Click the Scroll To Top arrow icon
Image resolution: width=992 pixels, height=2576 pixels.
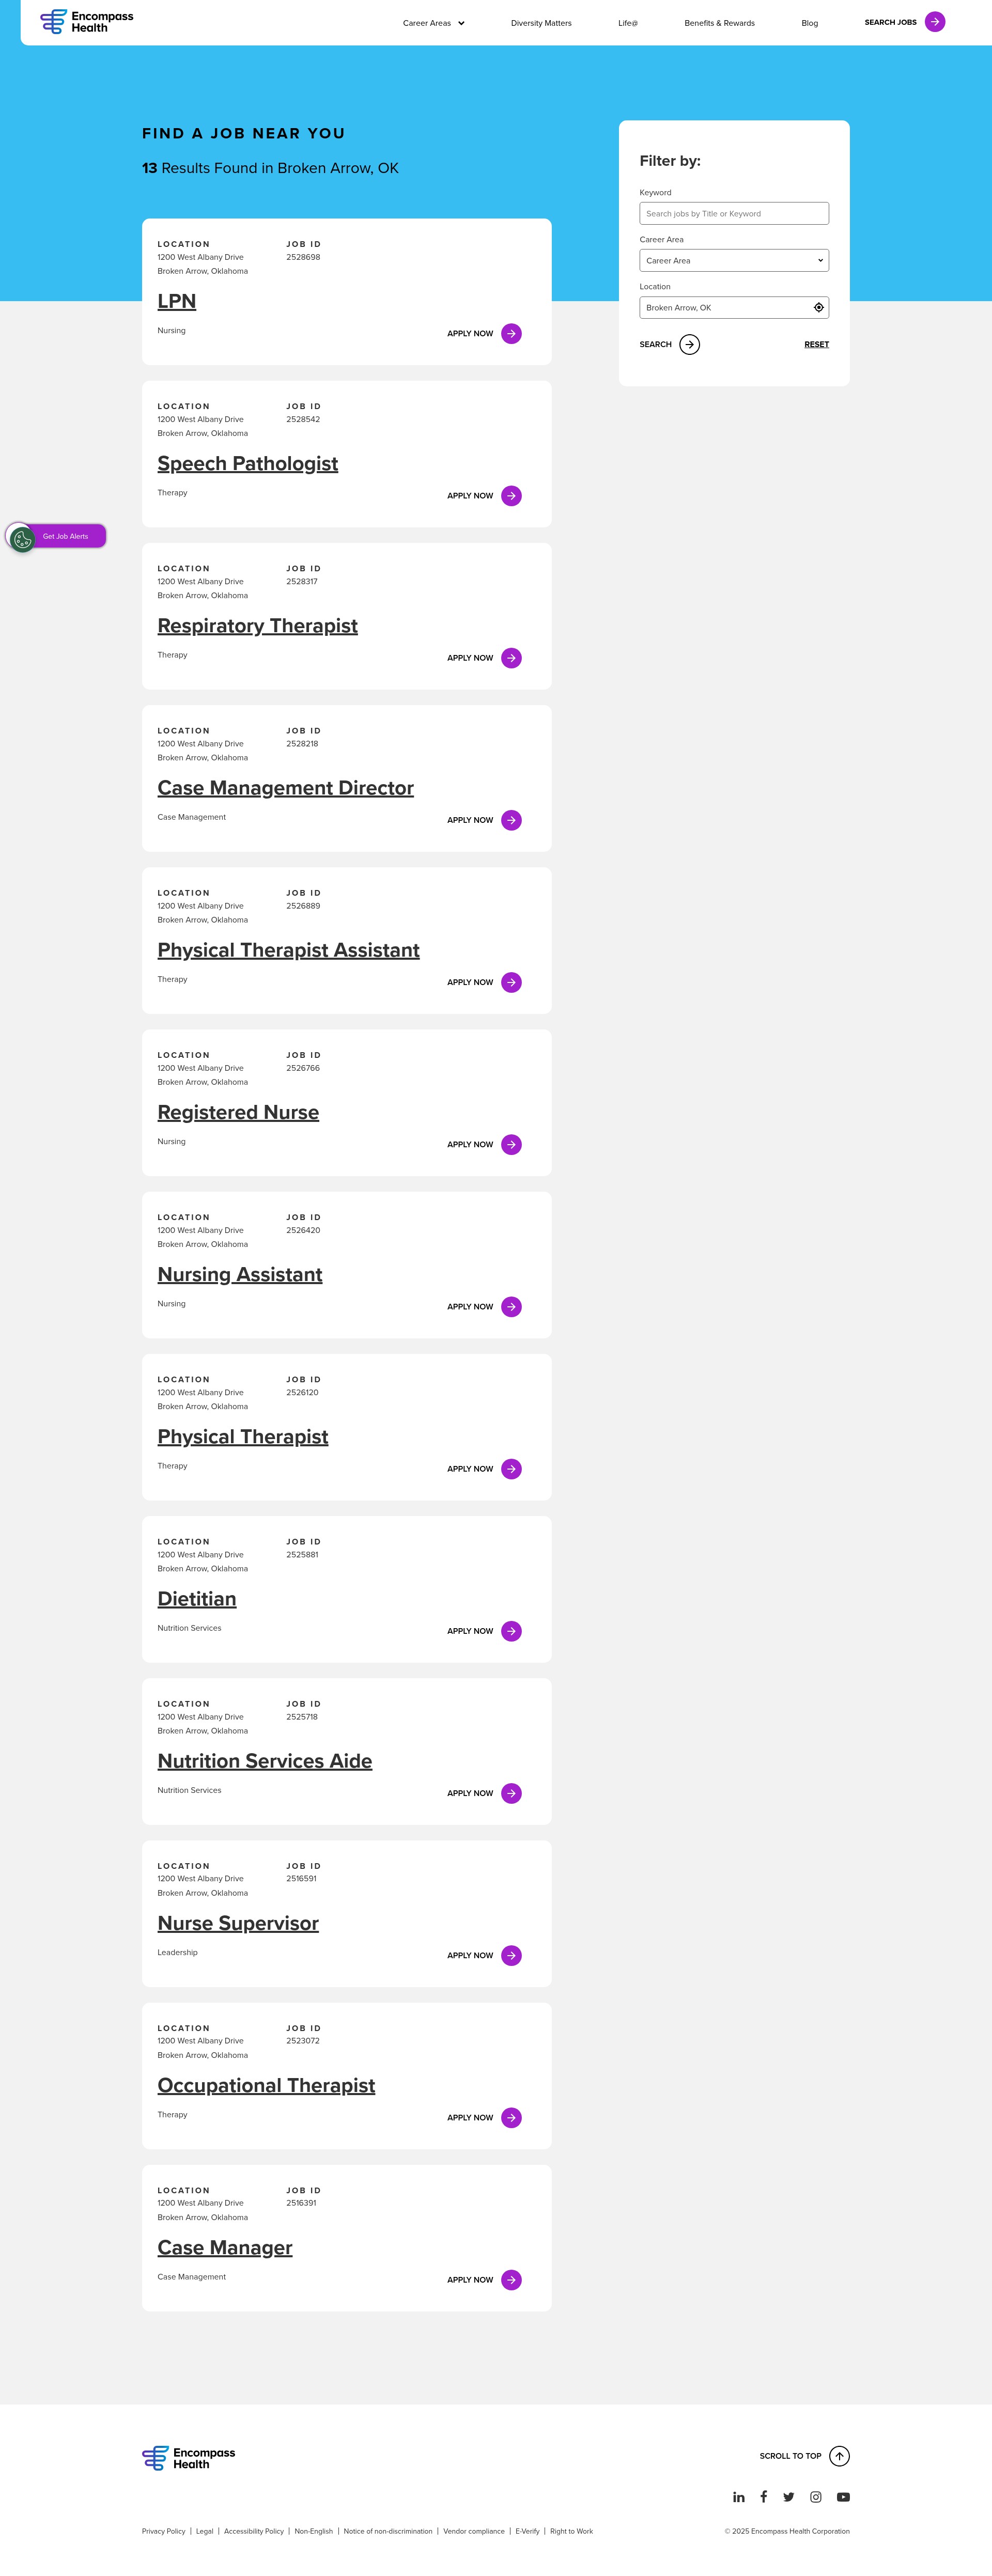[840, 2456]
